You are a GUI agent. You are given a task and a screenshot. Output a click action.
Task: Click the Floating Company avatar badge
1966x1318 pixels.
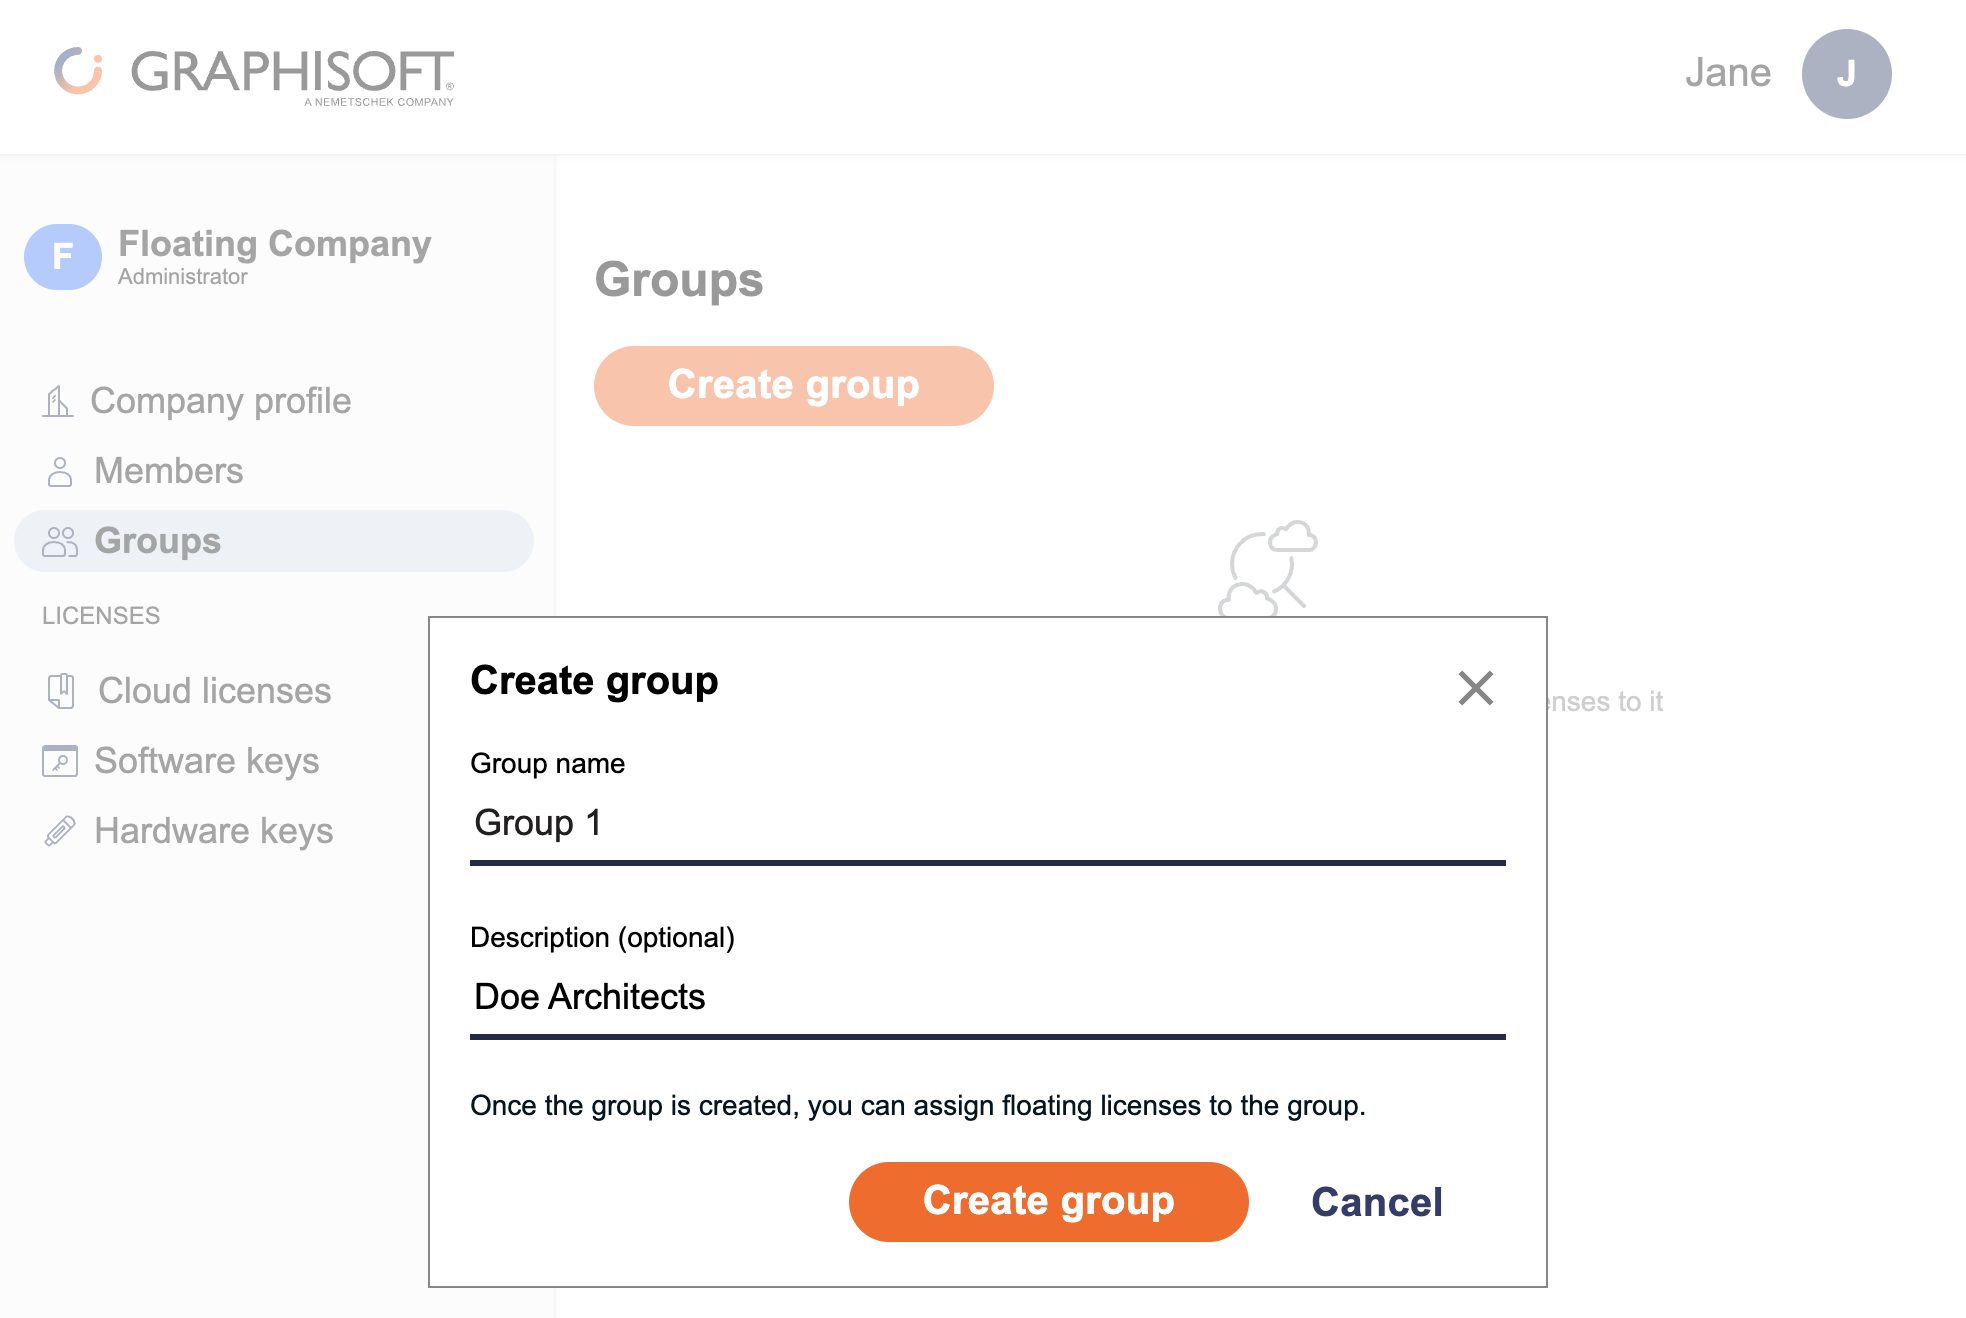tap(62, 257)
